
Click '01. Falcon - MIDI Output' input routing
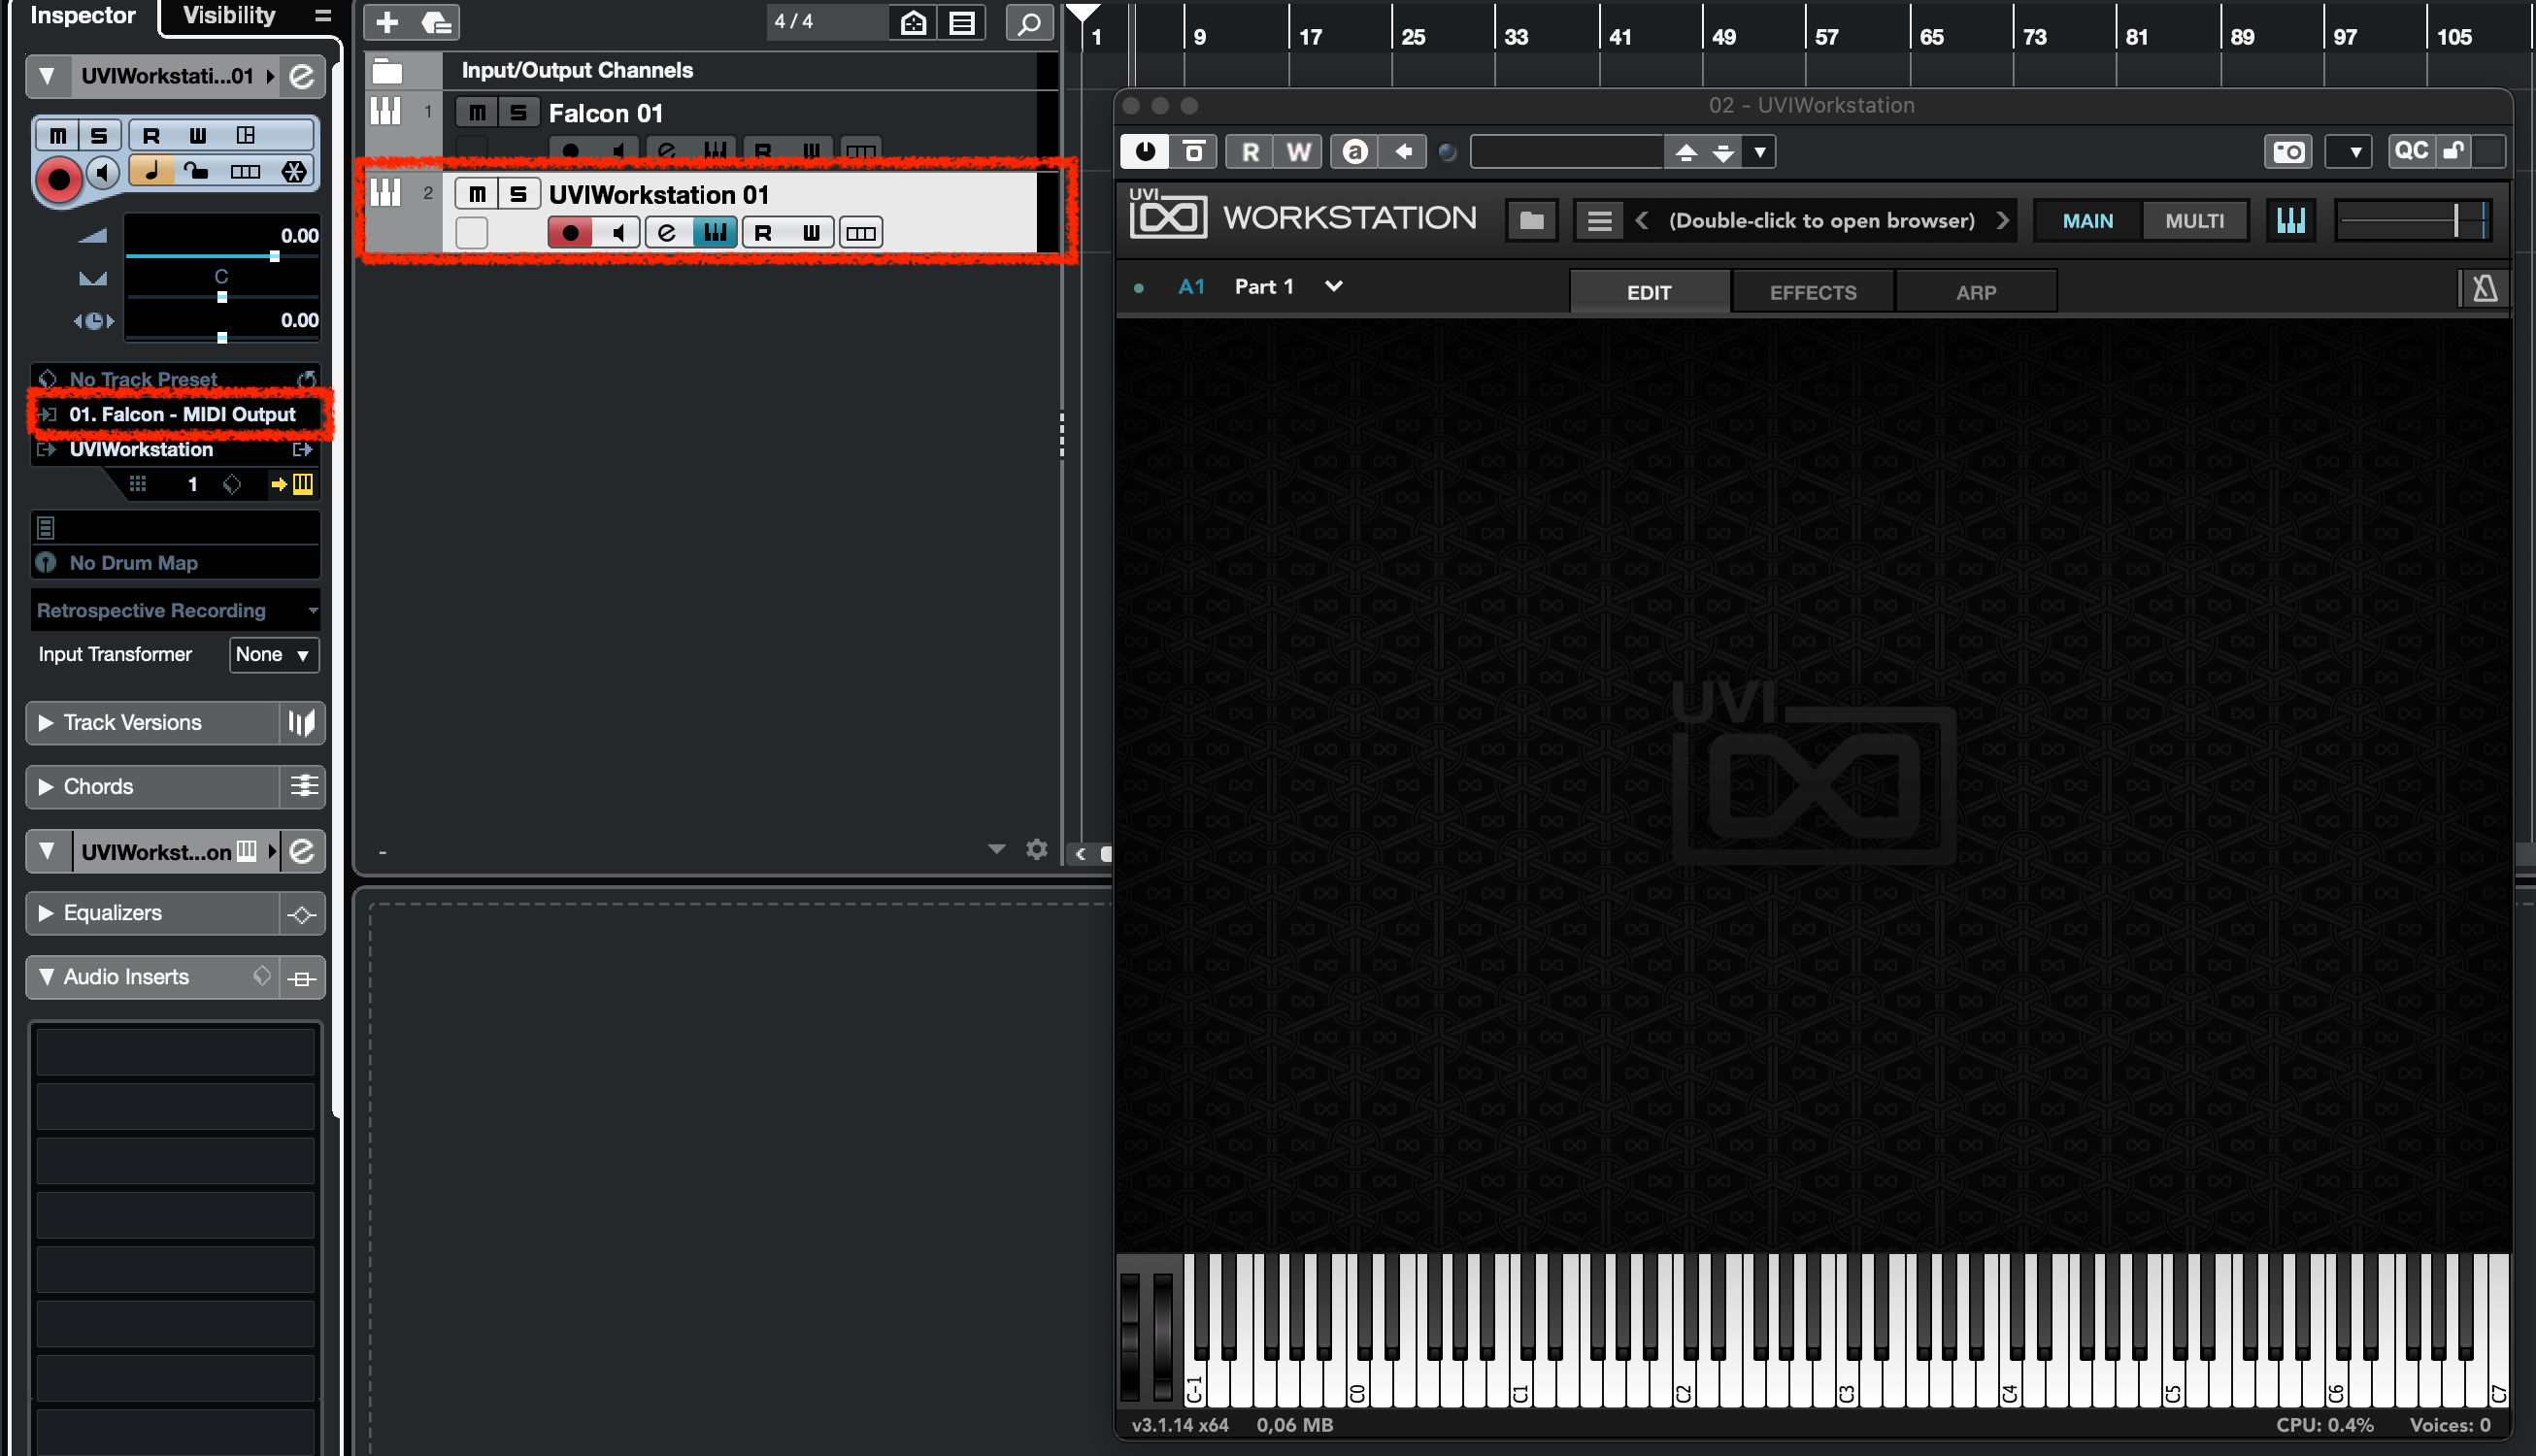click(181, 414)
